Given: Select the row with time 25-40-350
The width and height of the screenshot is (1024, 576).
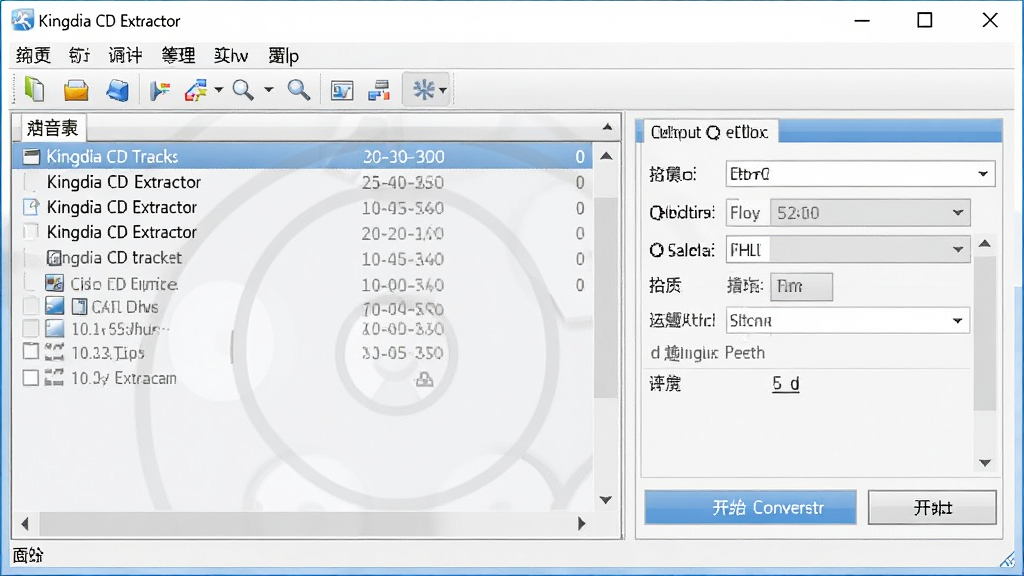Looking at the screenshot, I should [302, 182].
